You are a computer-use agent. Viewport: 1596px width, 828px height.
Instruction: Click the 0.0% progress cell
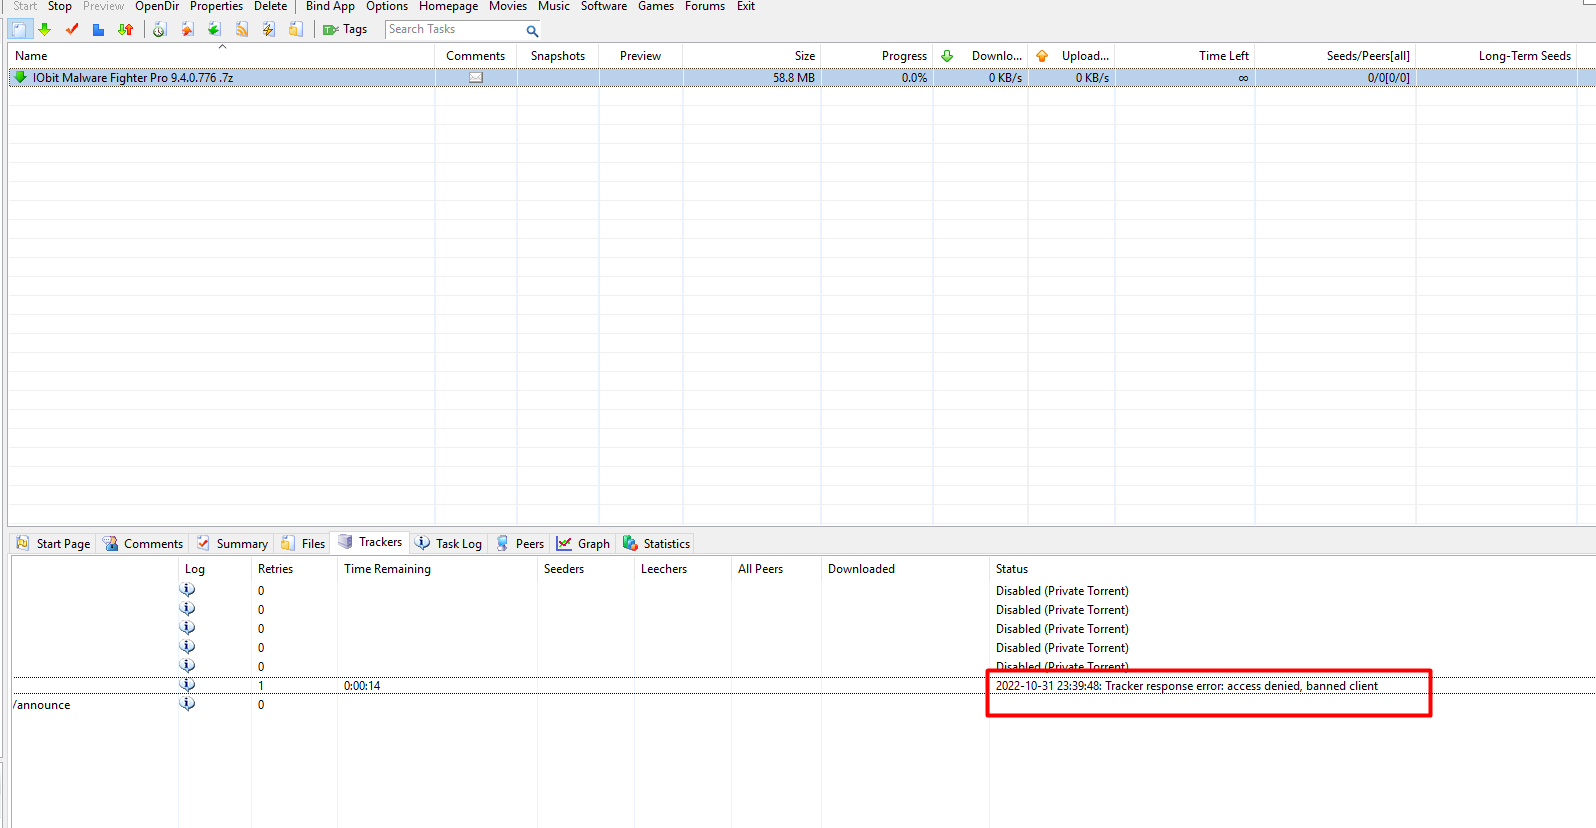[x=914, y=77]
